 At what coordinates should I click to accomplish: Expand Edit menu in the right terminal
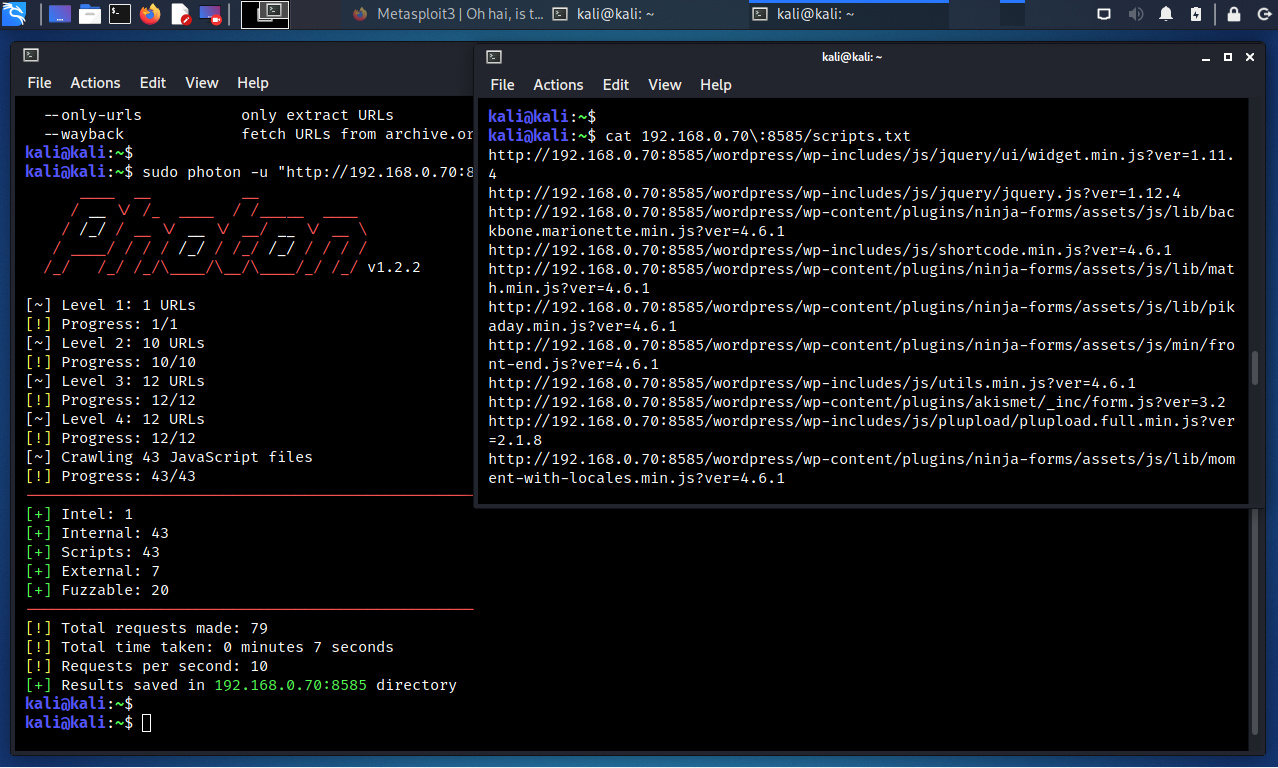(x=616, y=85)
